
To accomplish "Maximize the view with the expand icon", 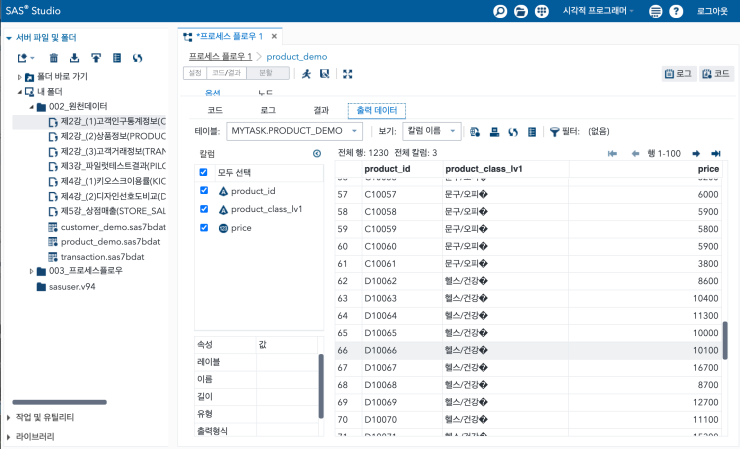I will 348,74.
